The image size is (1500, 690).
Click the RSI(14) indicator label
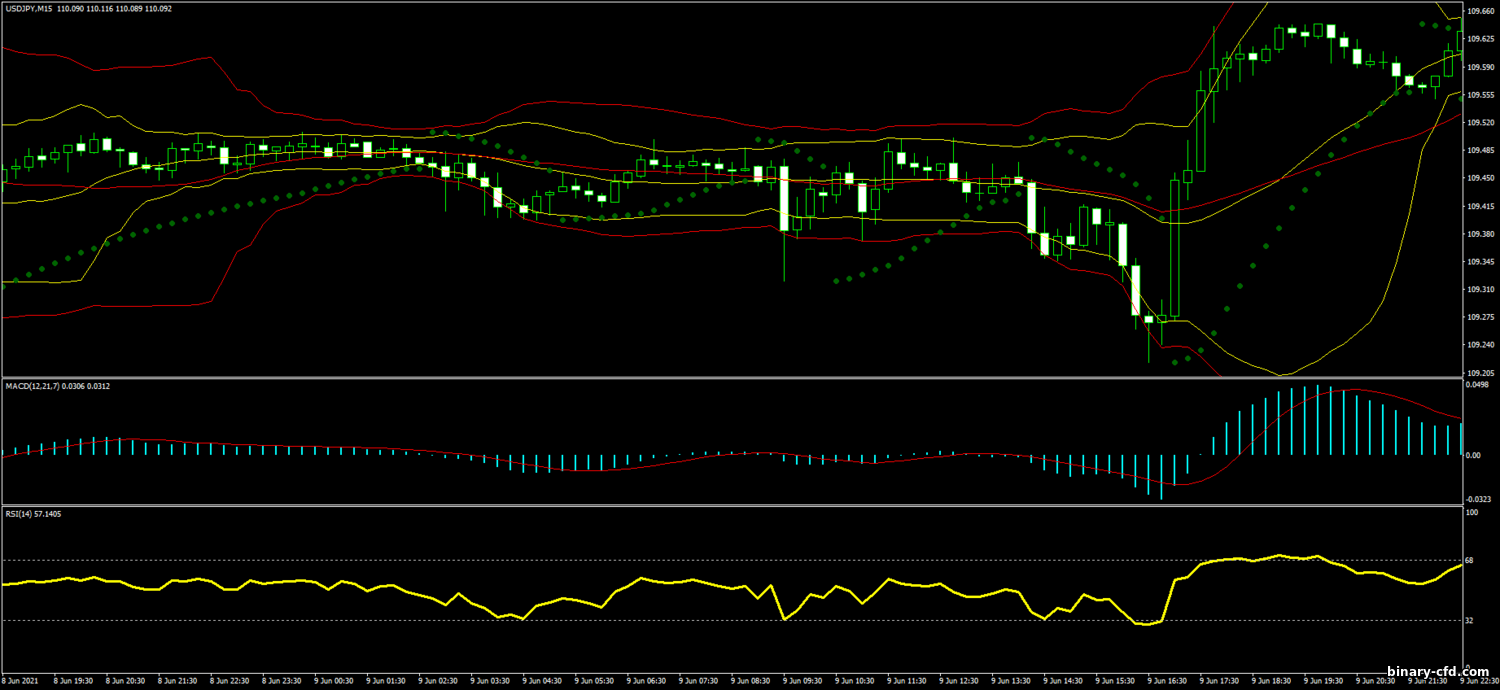[19, 513]
